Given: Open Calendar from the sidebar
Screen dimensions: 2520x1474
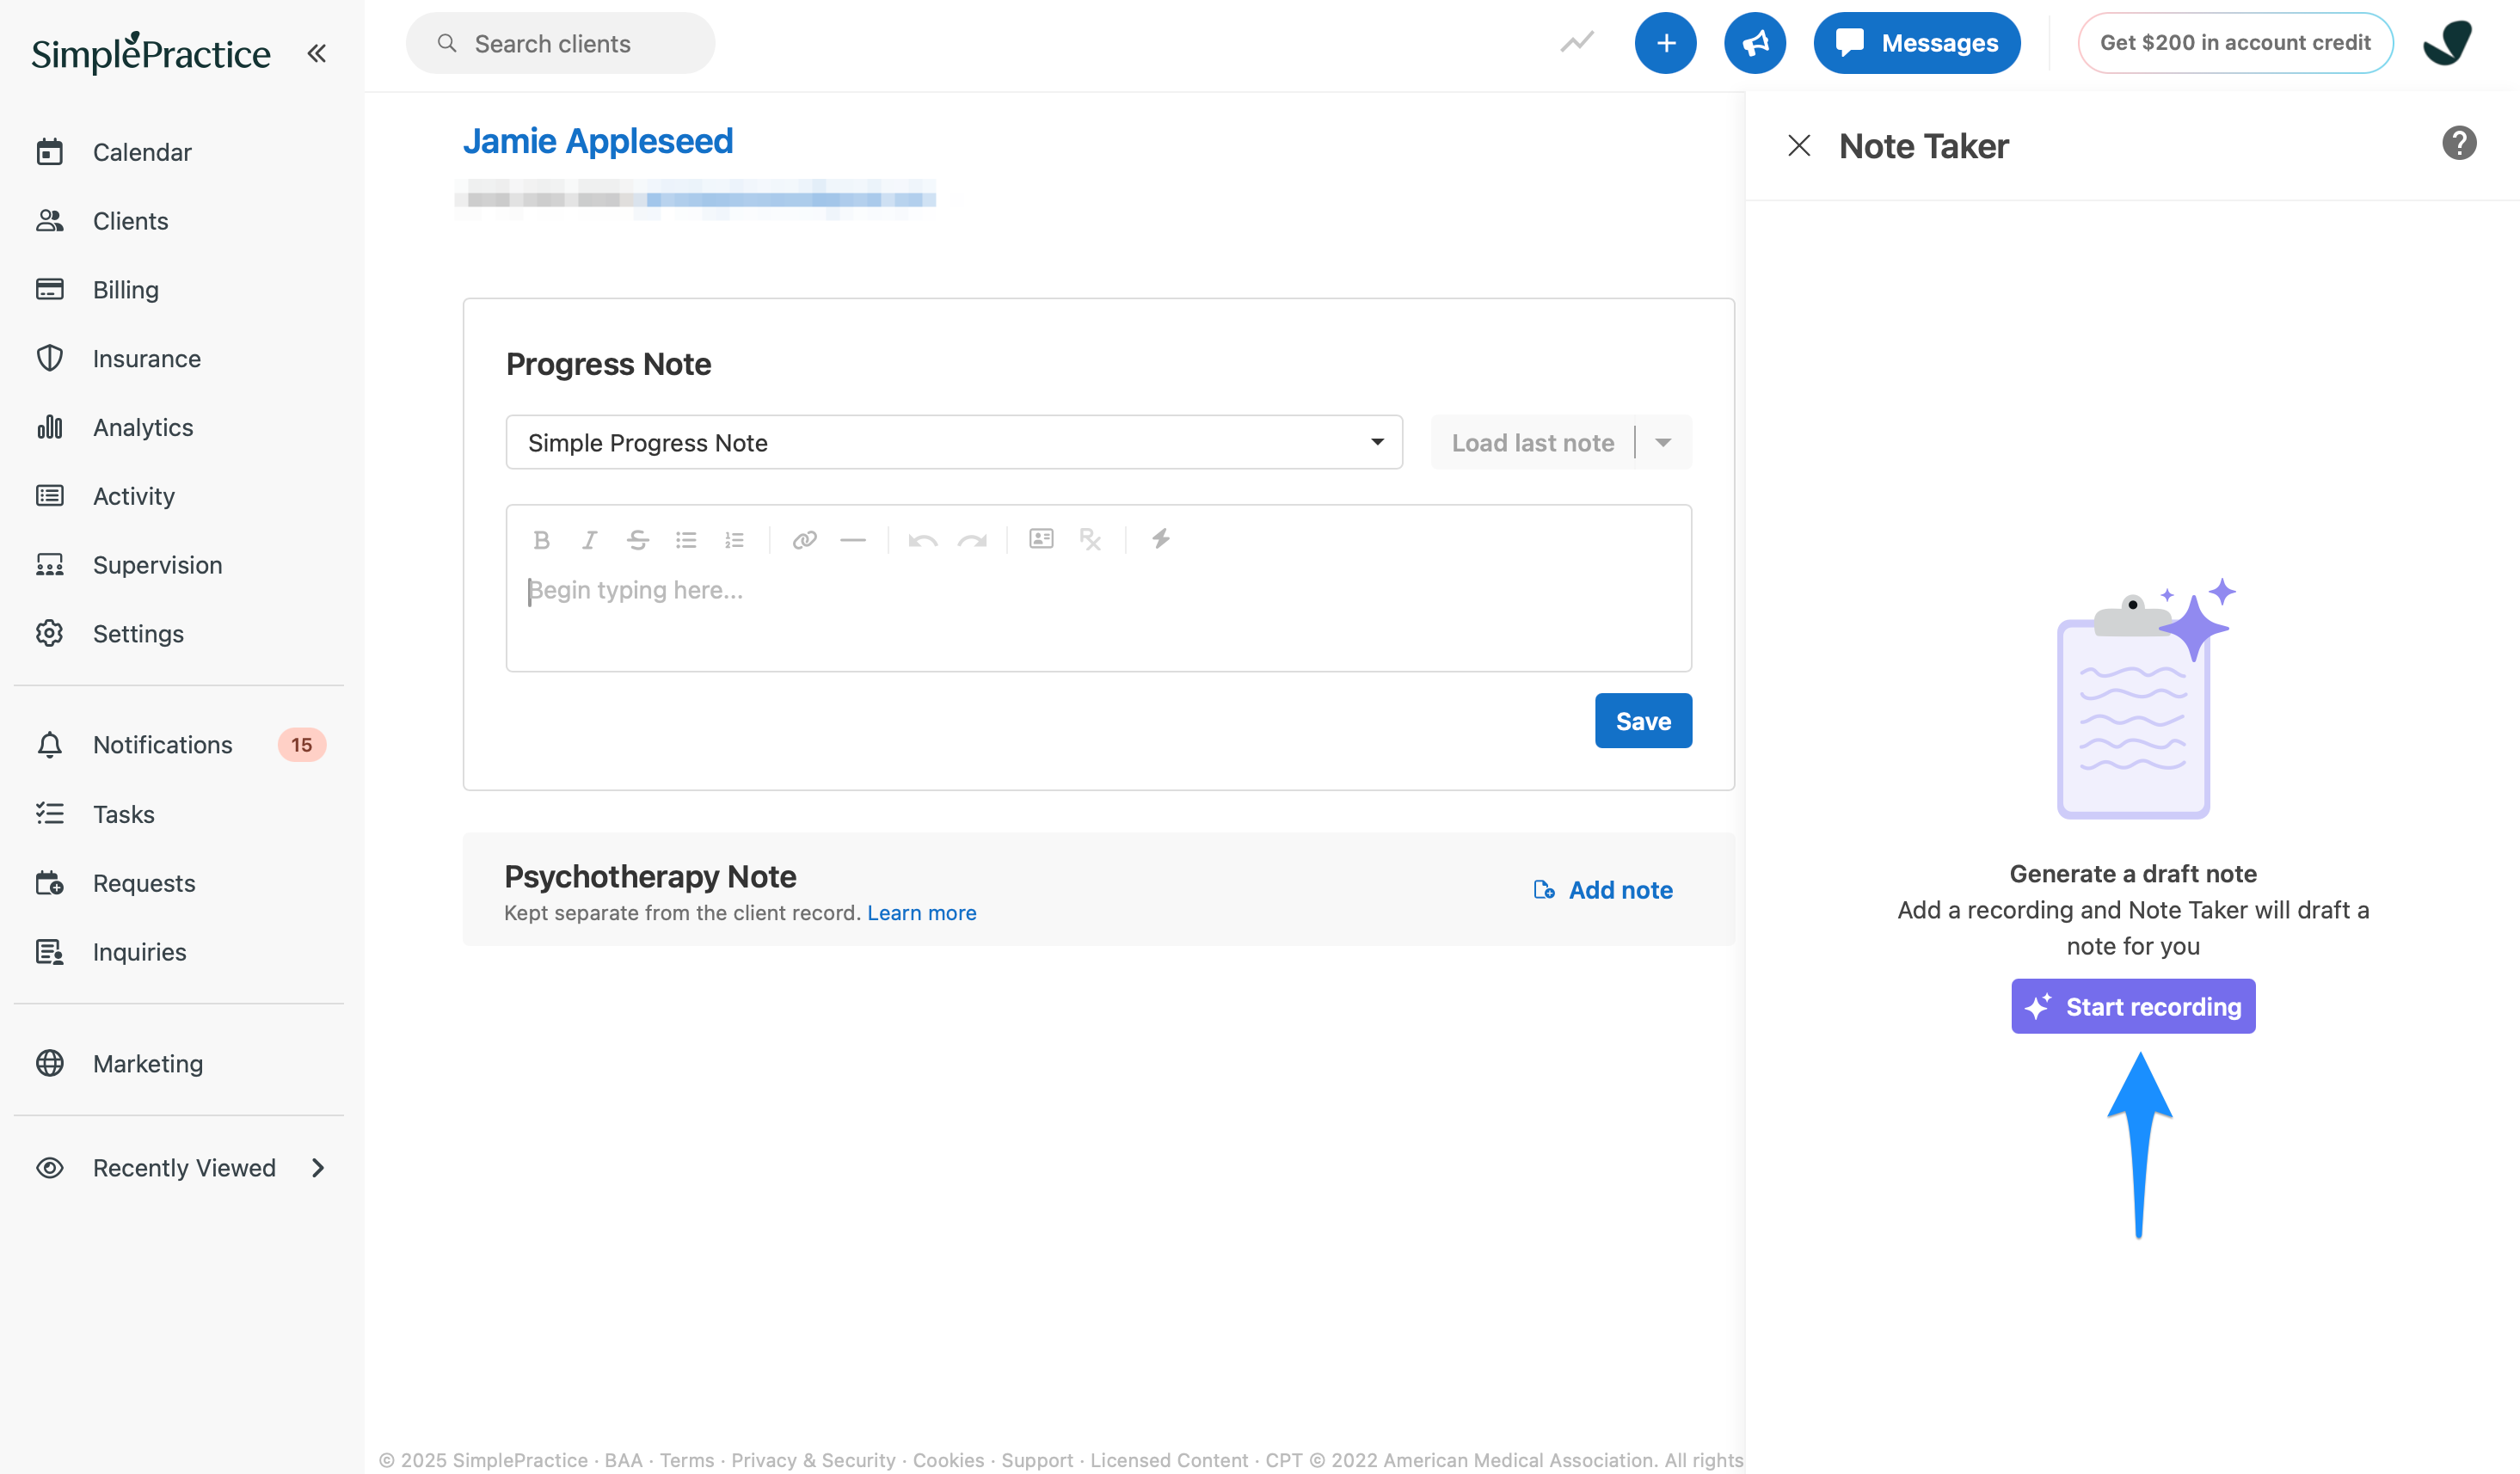Looking at the screenshot, I should [141, 152].
